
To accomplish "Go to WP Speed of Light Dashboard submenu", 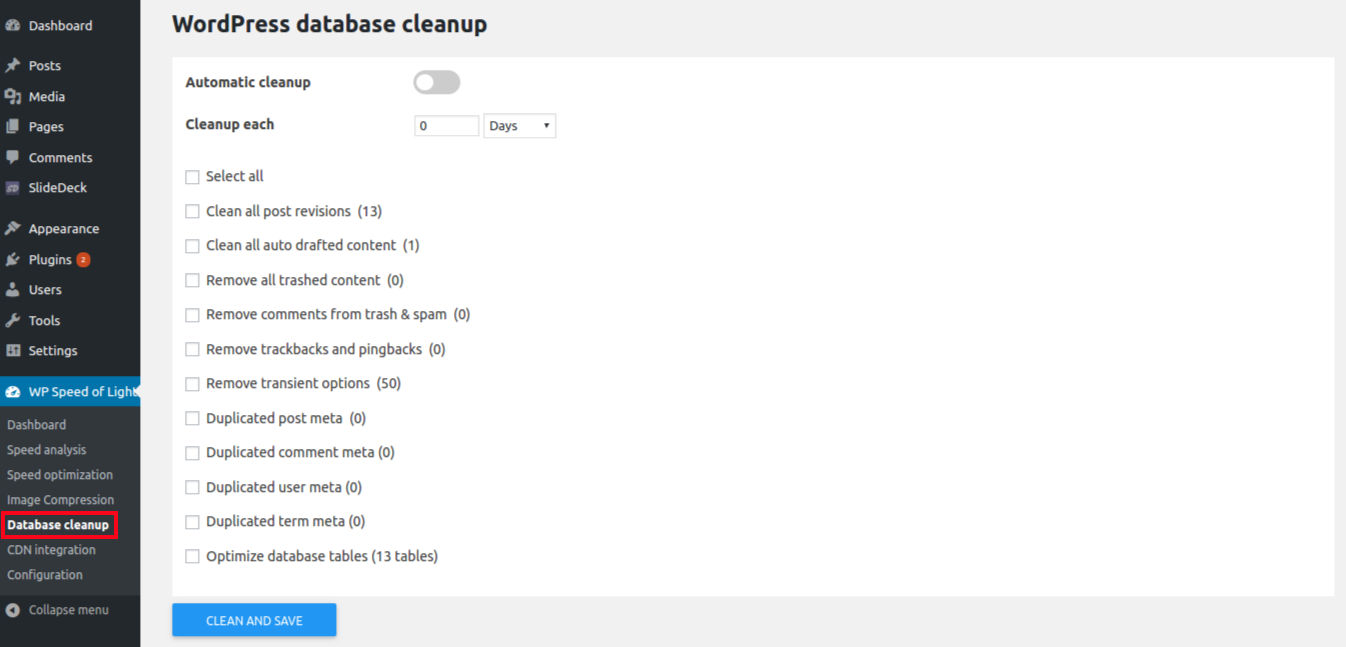I will point(37,425).
